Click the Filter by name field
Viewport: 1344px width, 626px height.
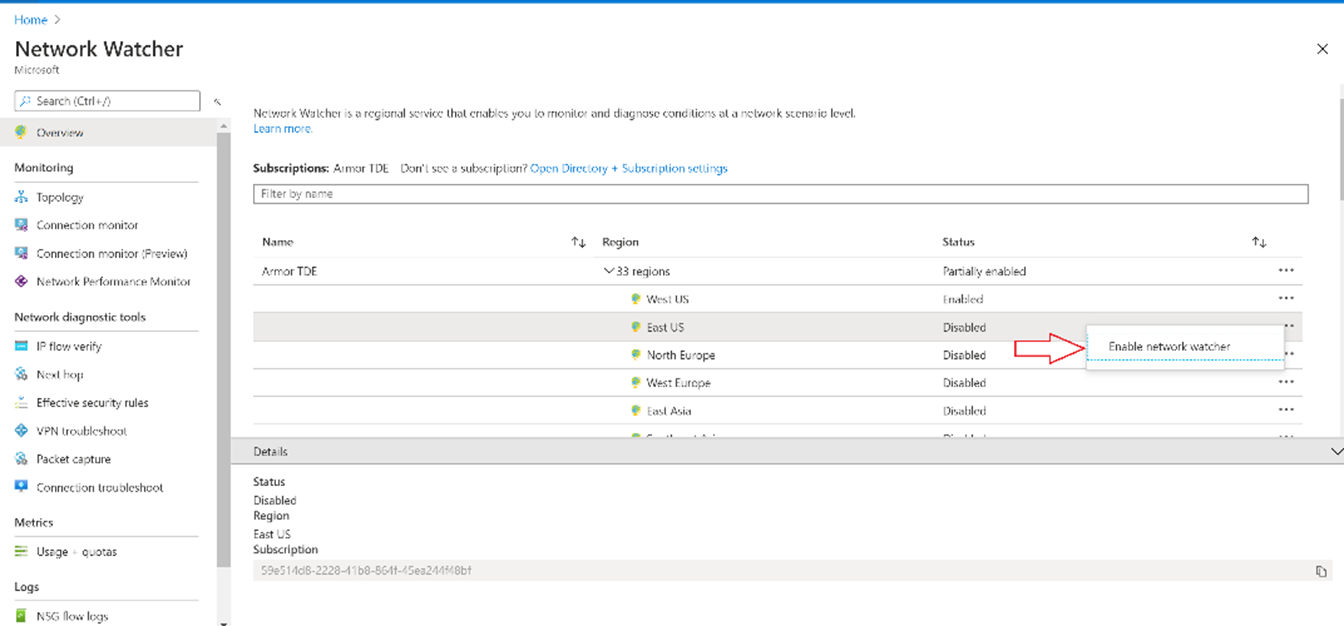coord(780,194)
